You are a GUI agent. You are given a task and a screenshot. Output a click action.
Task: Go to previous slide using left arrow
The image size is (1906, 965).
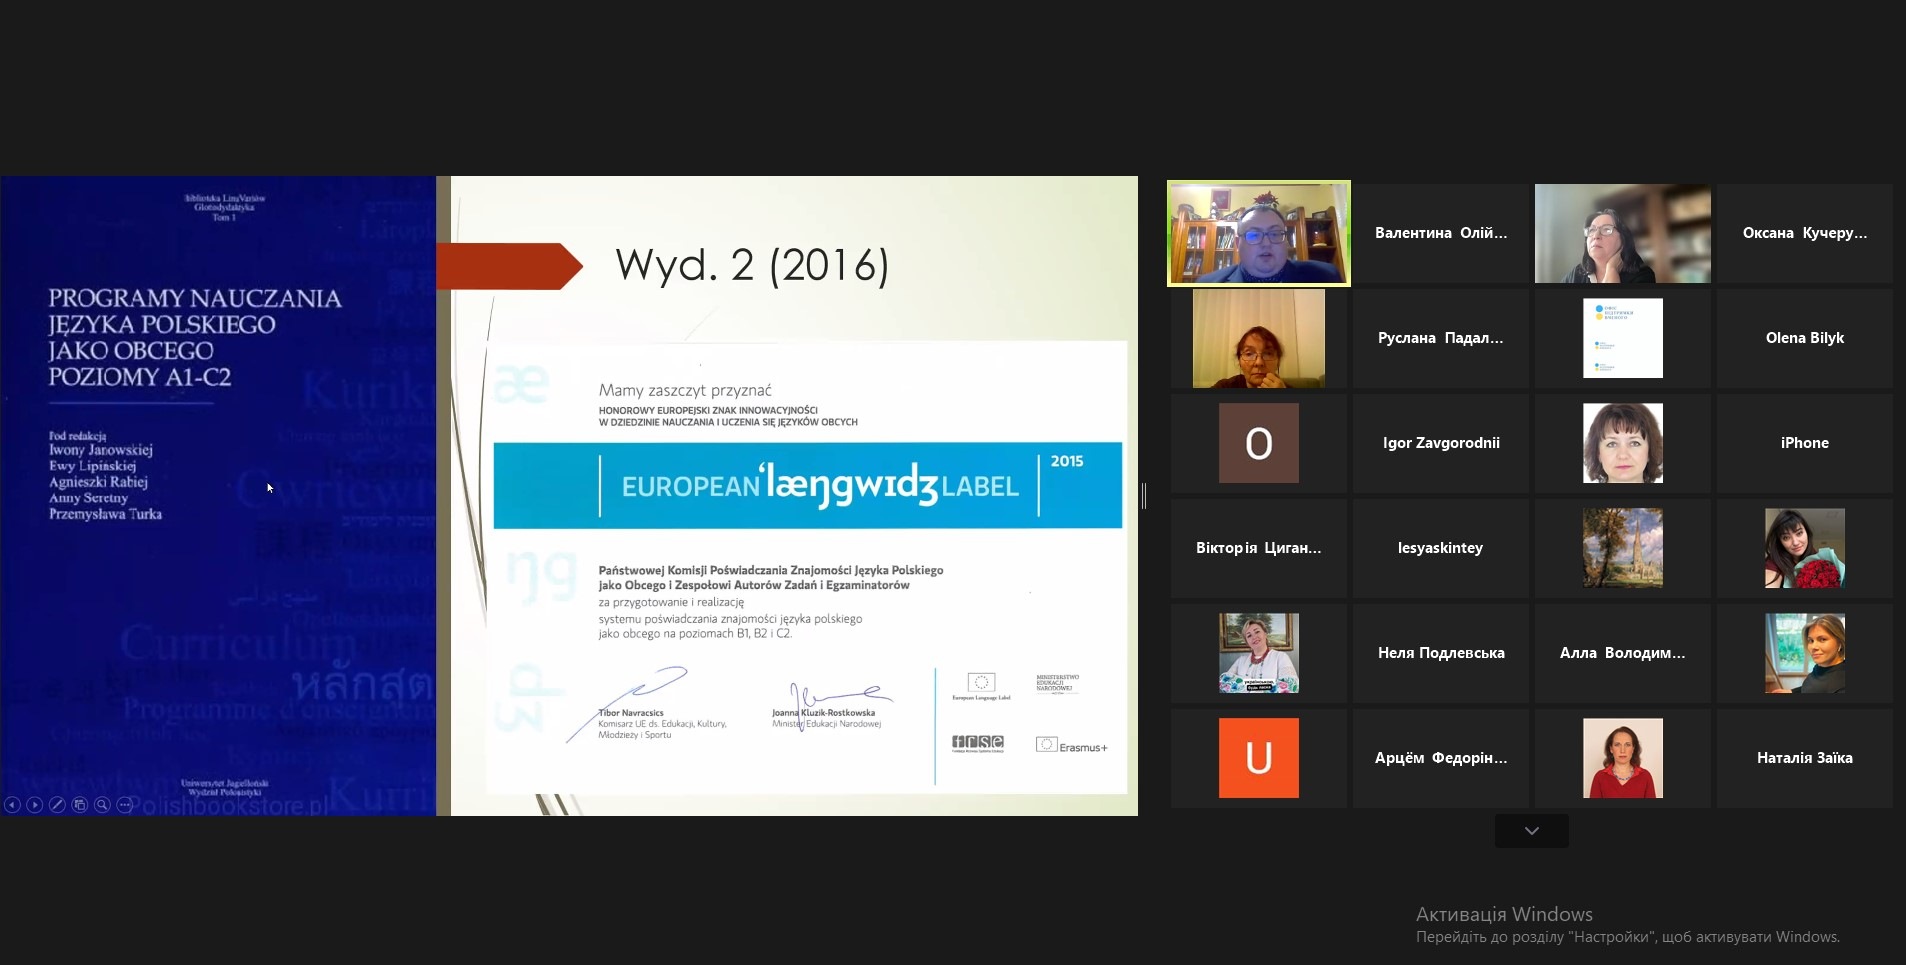(12, 804)
